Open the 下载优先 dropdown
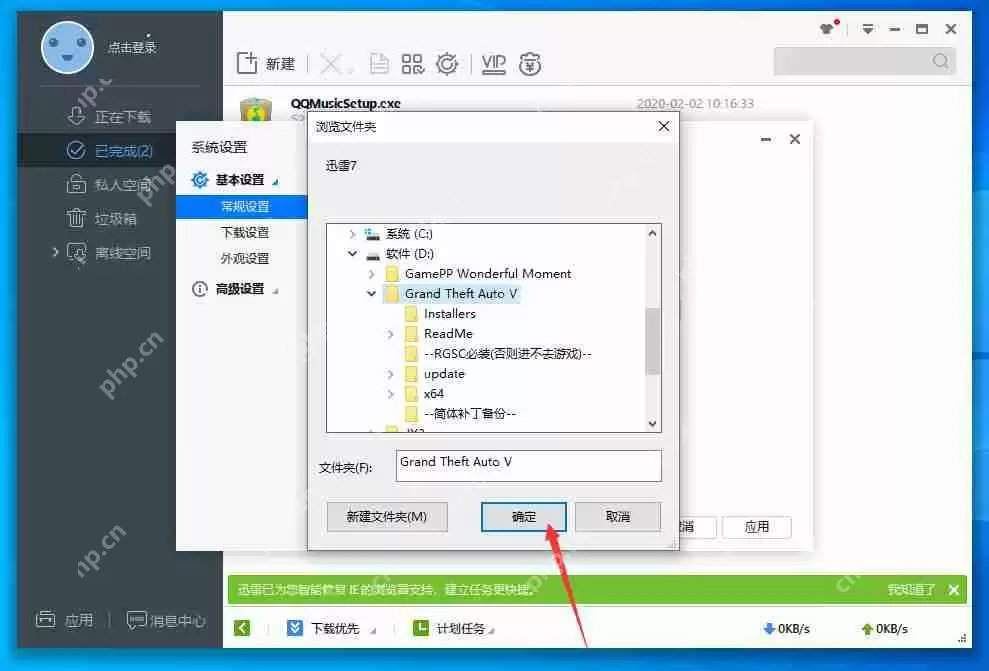This screenshot has width=989, height=671. (331, 628)
